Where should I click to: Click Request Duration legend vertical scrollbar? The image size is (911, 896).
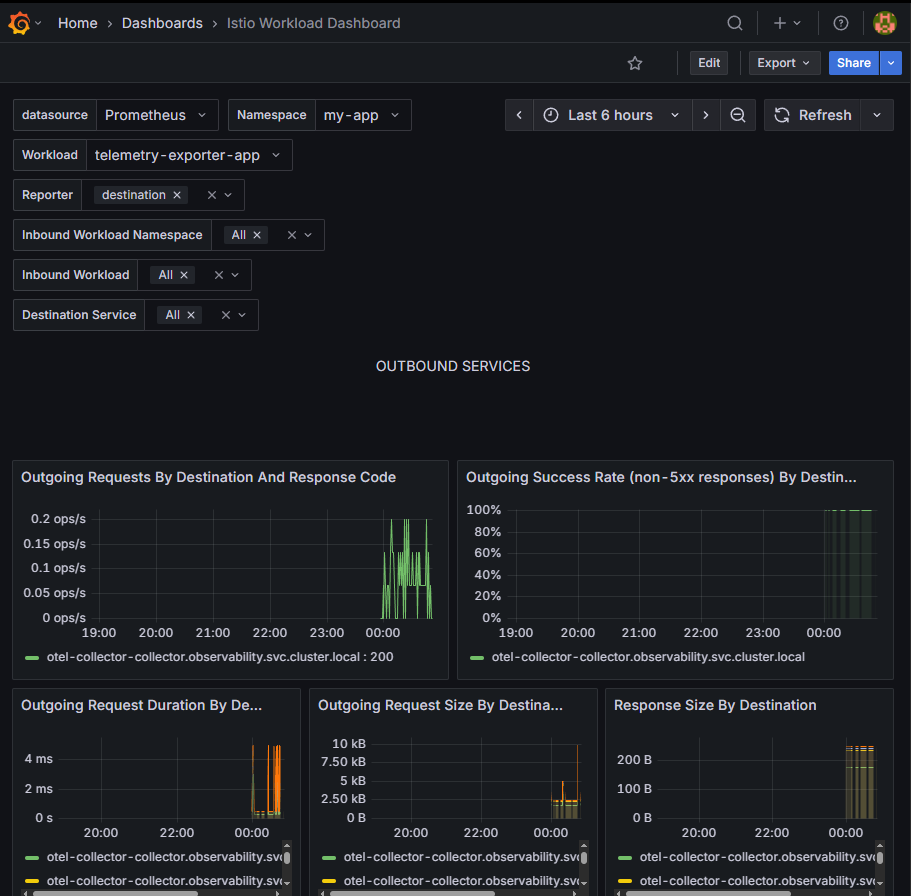[287, 858]
